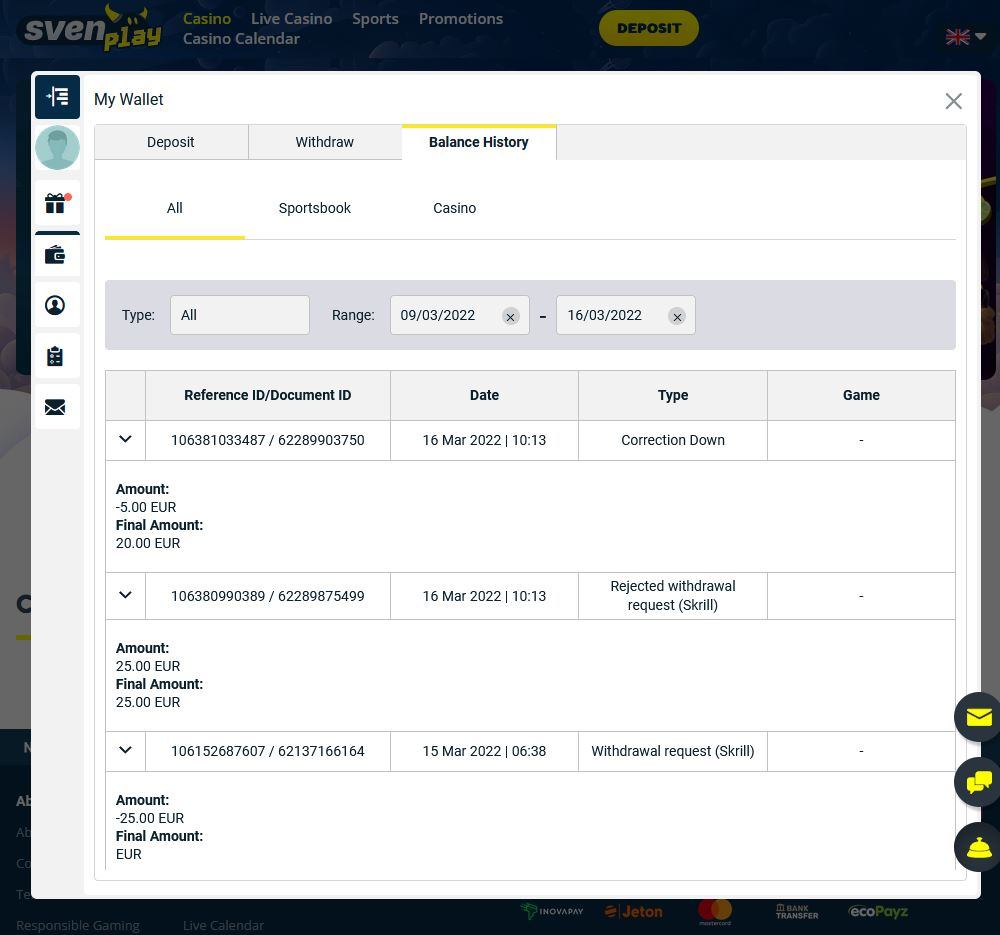The height and width of the screenshot is (935, 1000).
Task: Switch to the Withdraw tab
Action: point(325,142)
